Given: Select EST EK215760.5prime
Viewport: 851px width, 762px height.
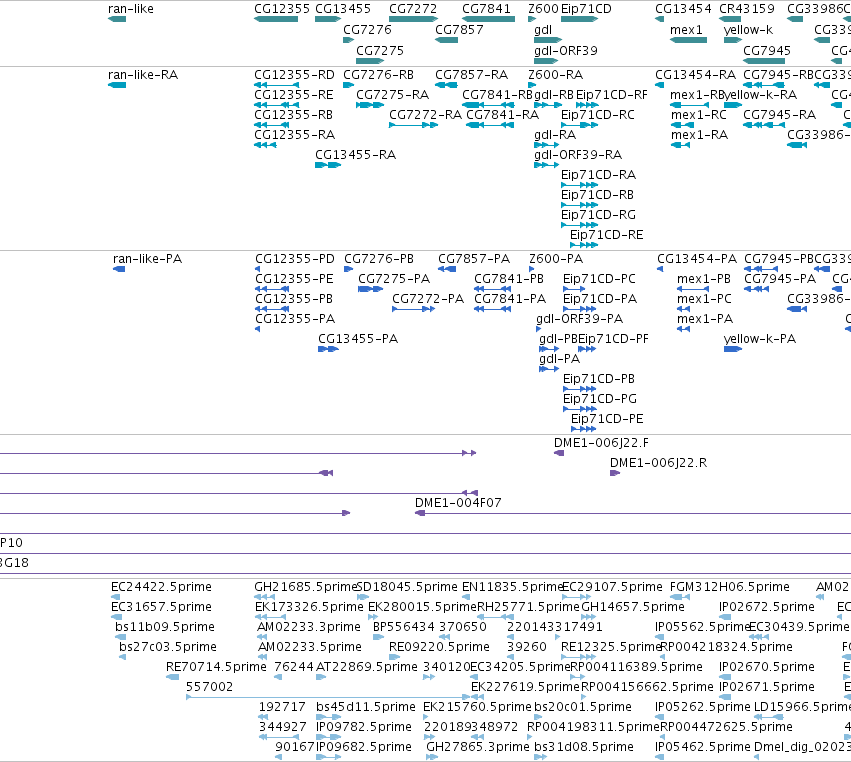Looking at the screenshot, I should (x=477, y=707).
